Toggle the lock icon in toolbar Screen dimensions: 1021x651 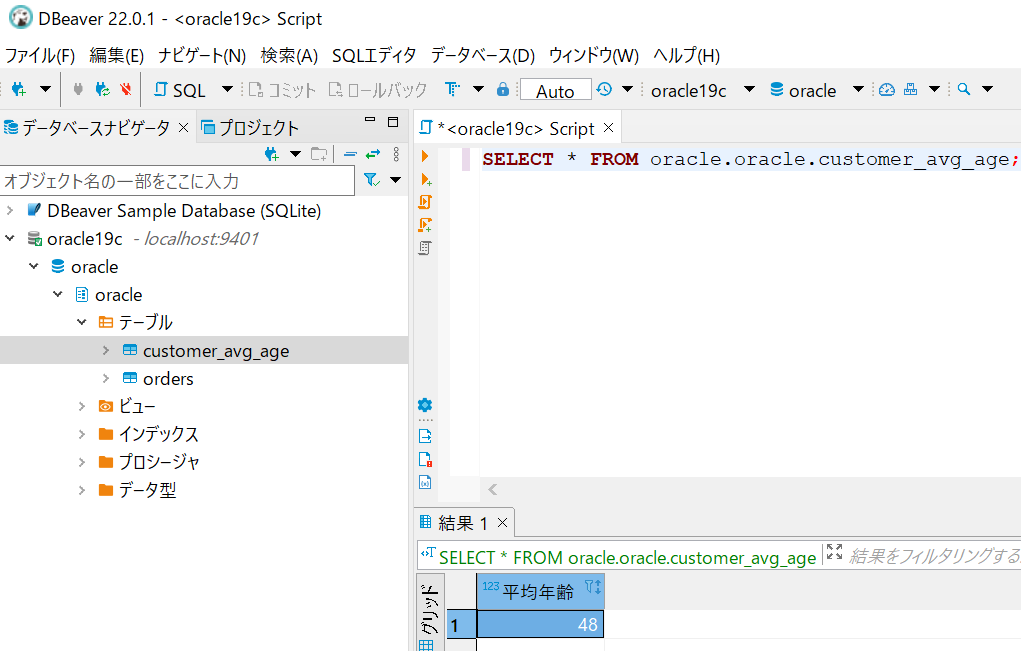click(x=503, y=89)
